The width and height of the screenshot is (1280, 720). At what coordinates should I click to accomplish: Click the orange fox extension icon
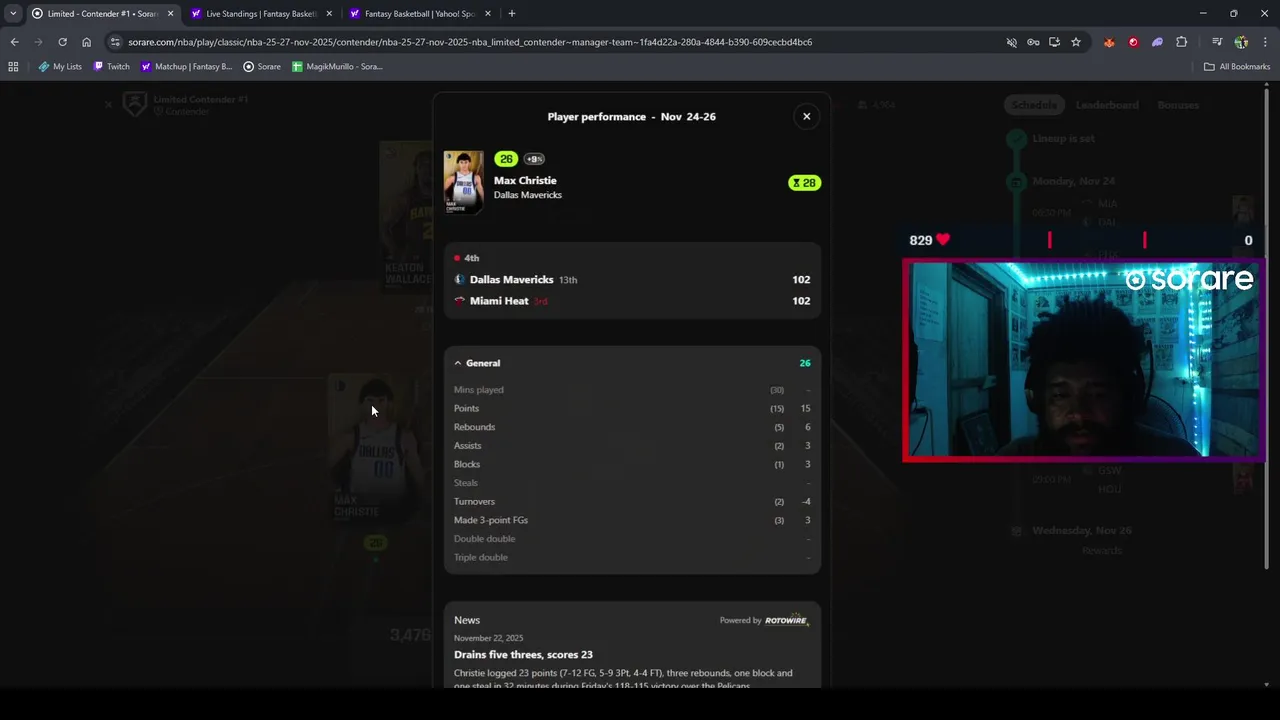1109,42
